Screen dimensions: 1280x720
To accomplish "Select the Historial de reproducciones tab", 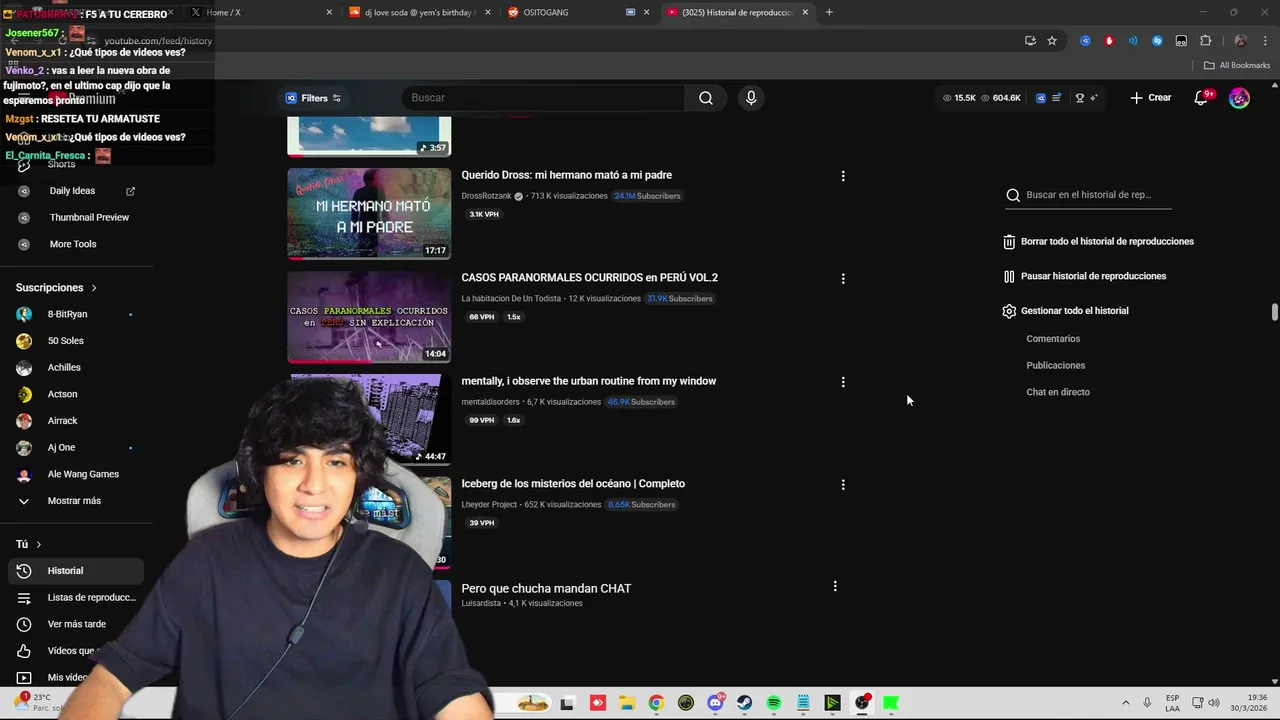I will (x=738, y=12).
